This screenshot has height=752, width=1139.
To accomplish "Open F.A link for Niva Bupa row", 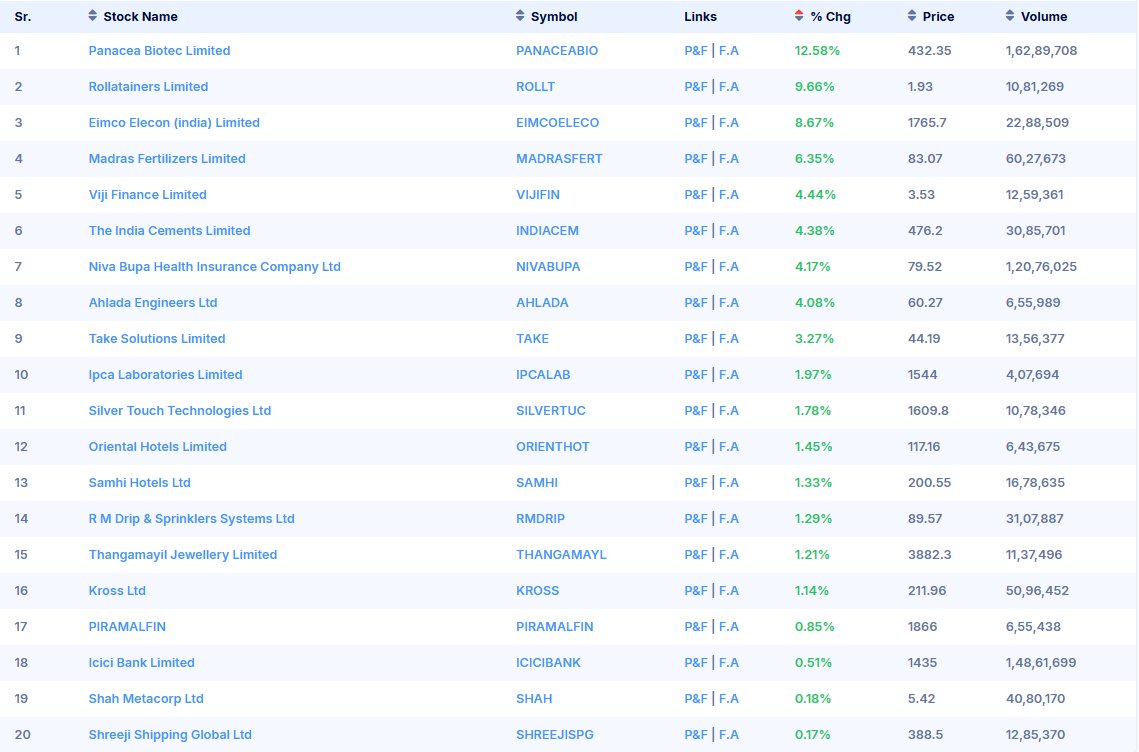I will [729, 267].
